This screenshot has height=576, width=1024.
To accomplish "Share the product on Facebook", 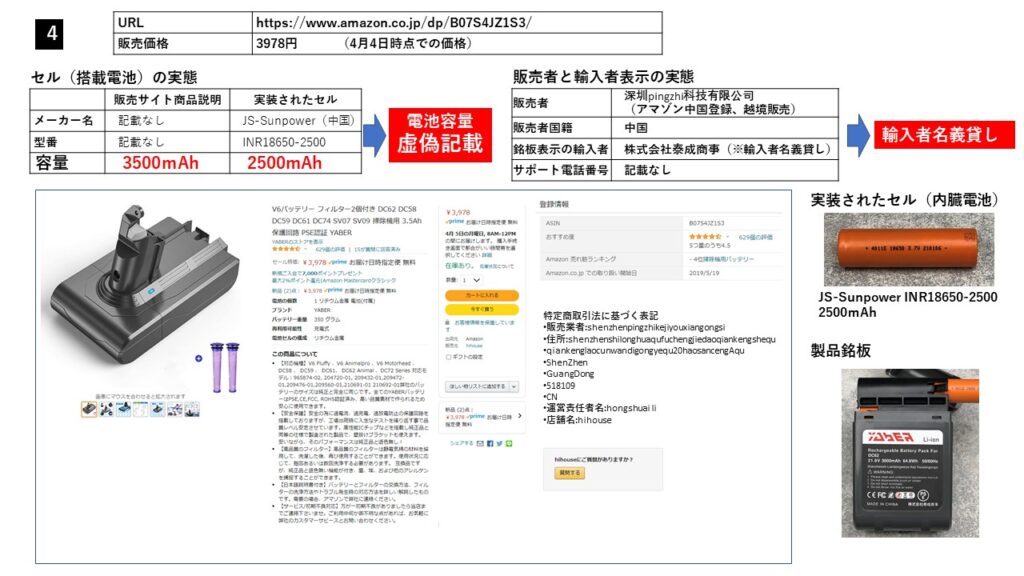I will tap(488, 442).
